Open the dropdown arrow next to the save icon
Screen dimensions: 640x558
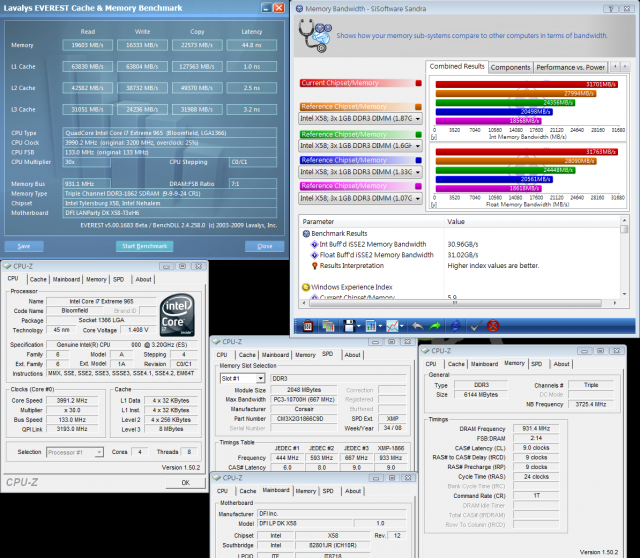tap(359, 326)
